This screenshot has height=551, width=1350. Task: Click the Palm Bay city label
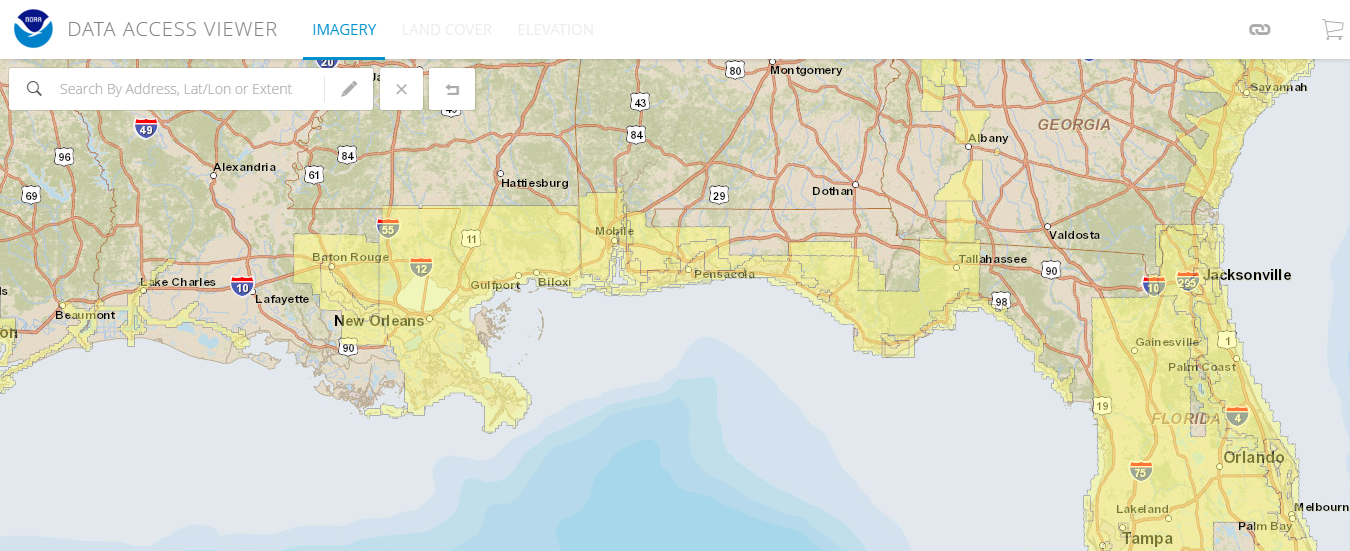[1265, 526]
